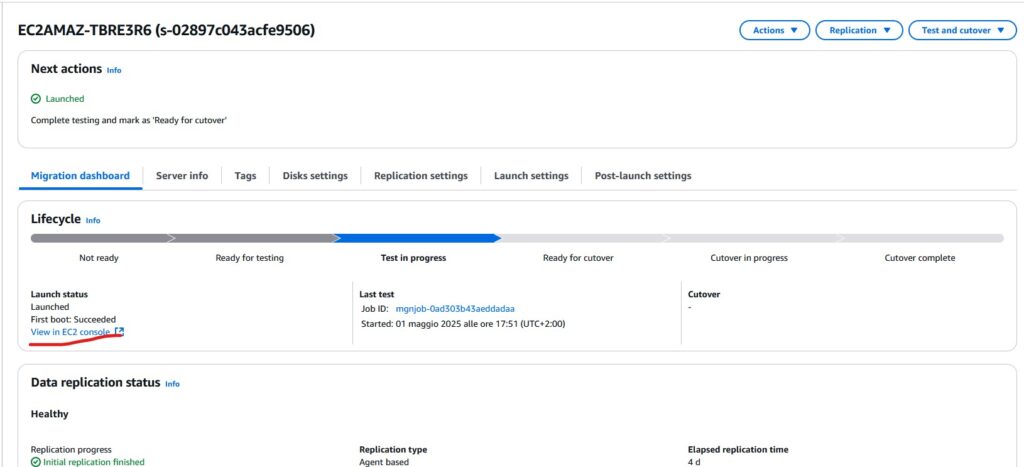
Task: Click the EC2AMAZ-TBRE3R6 server title
Action: click(x=167, y=30)
